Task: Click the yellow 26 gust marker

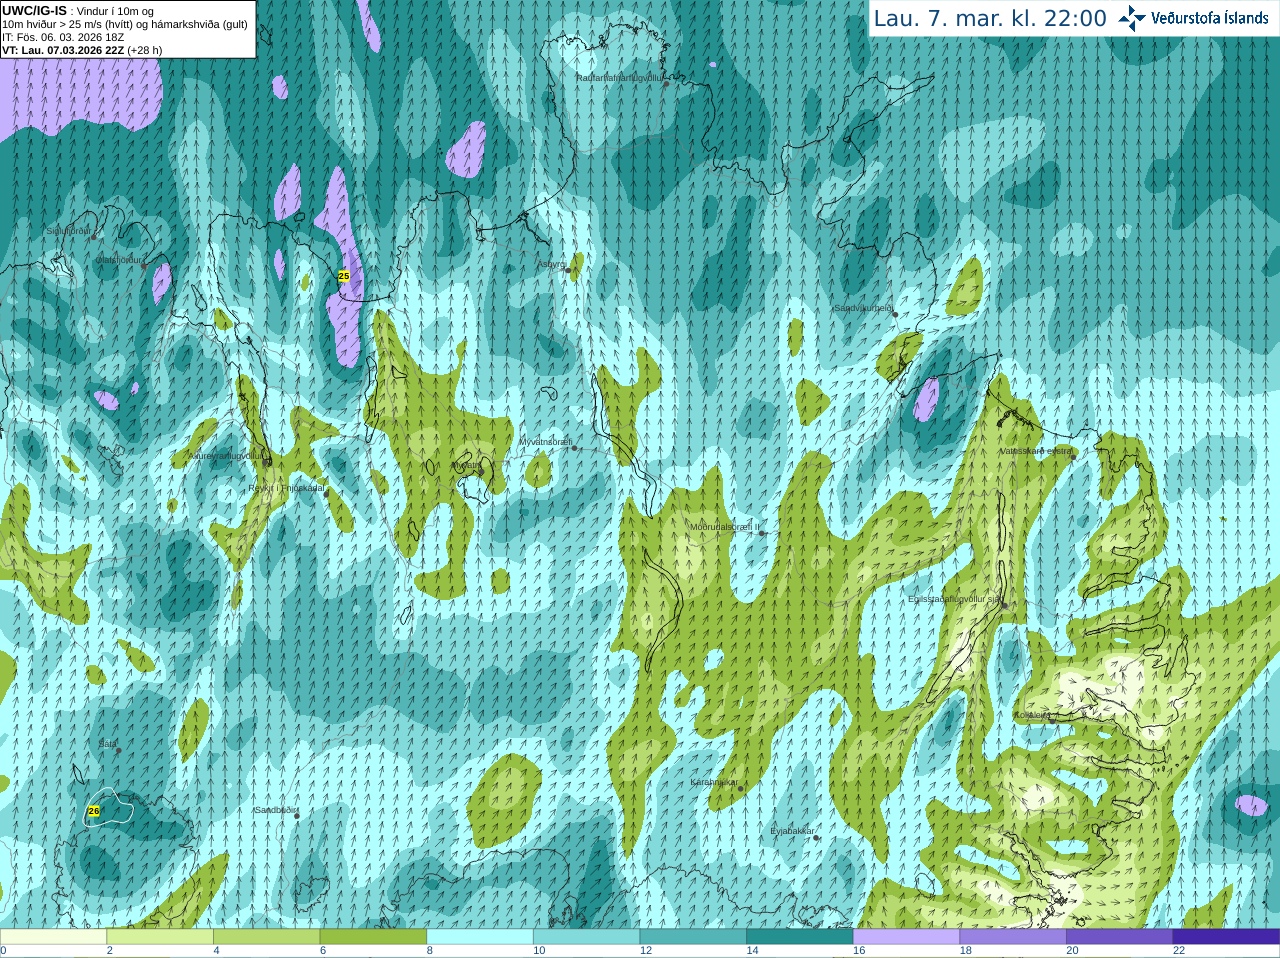Action: pos(94,811)
